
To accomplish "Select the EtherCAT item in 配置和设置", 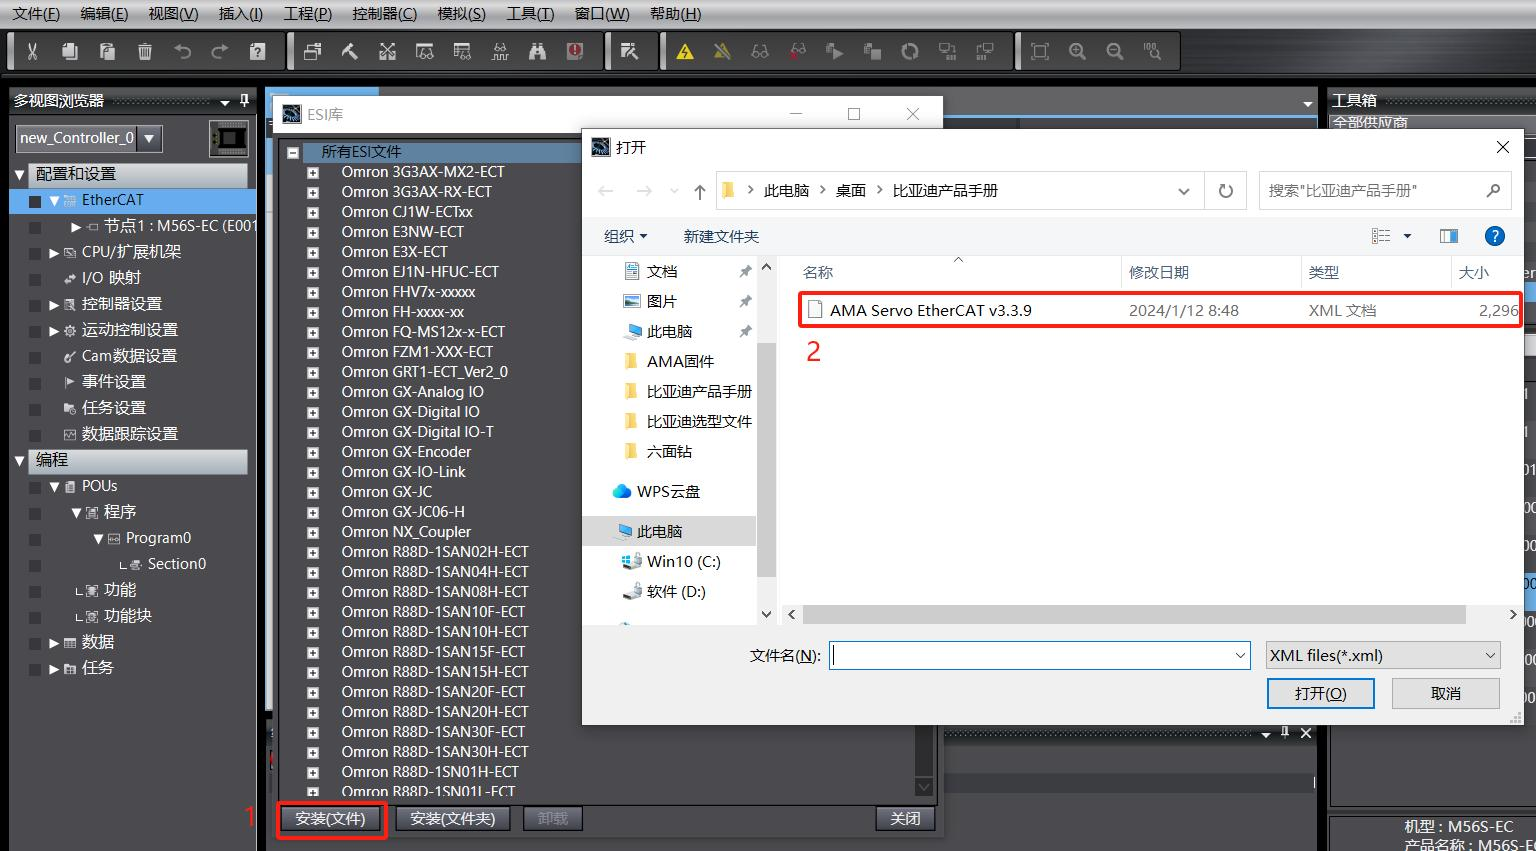I will pos(112,200).
